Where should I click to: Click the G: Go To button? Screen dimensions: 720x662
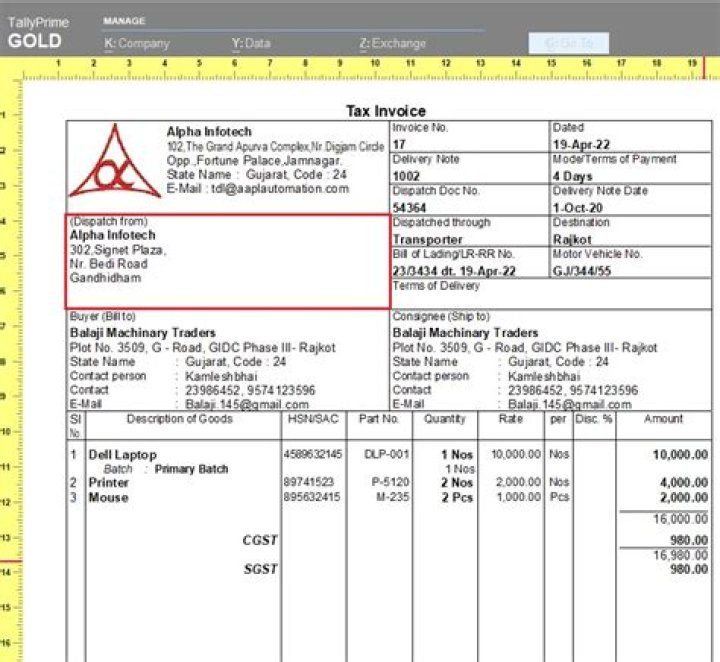click(568, 43)
